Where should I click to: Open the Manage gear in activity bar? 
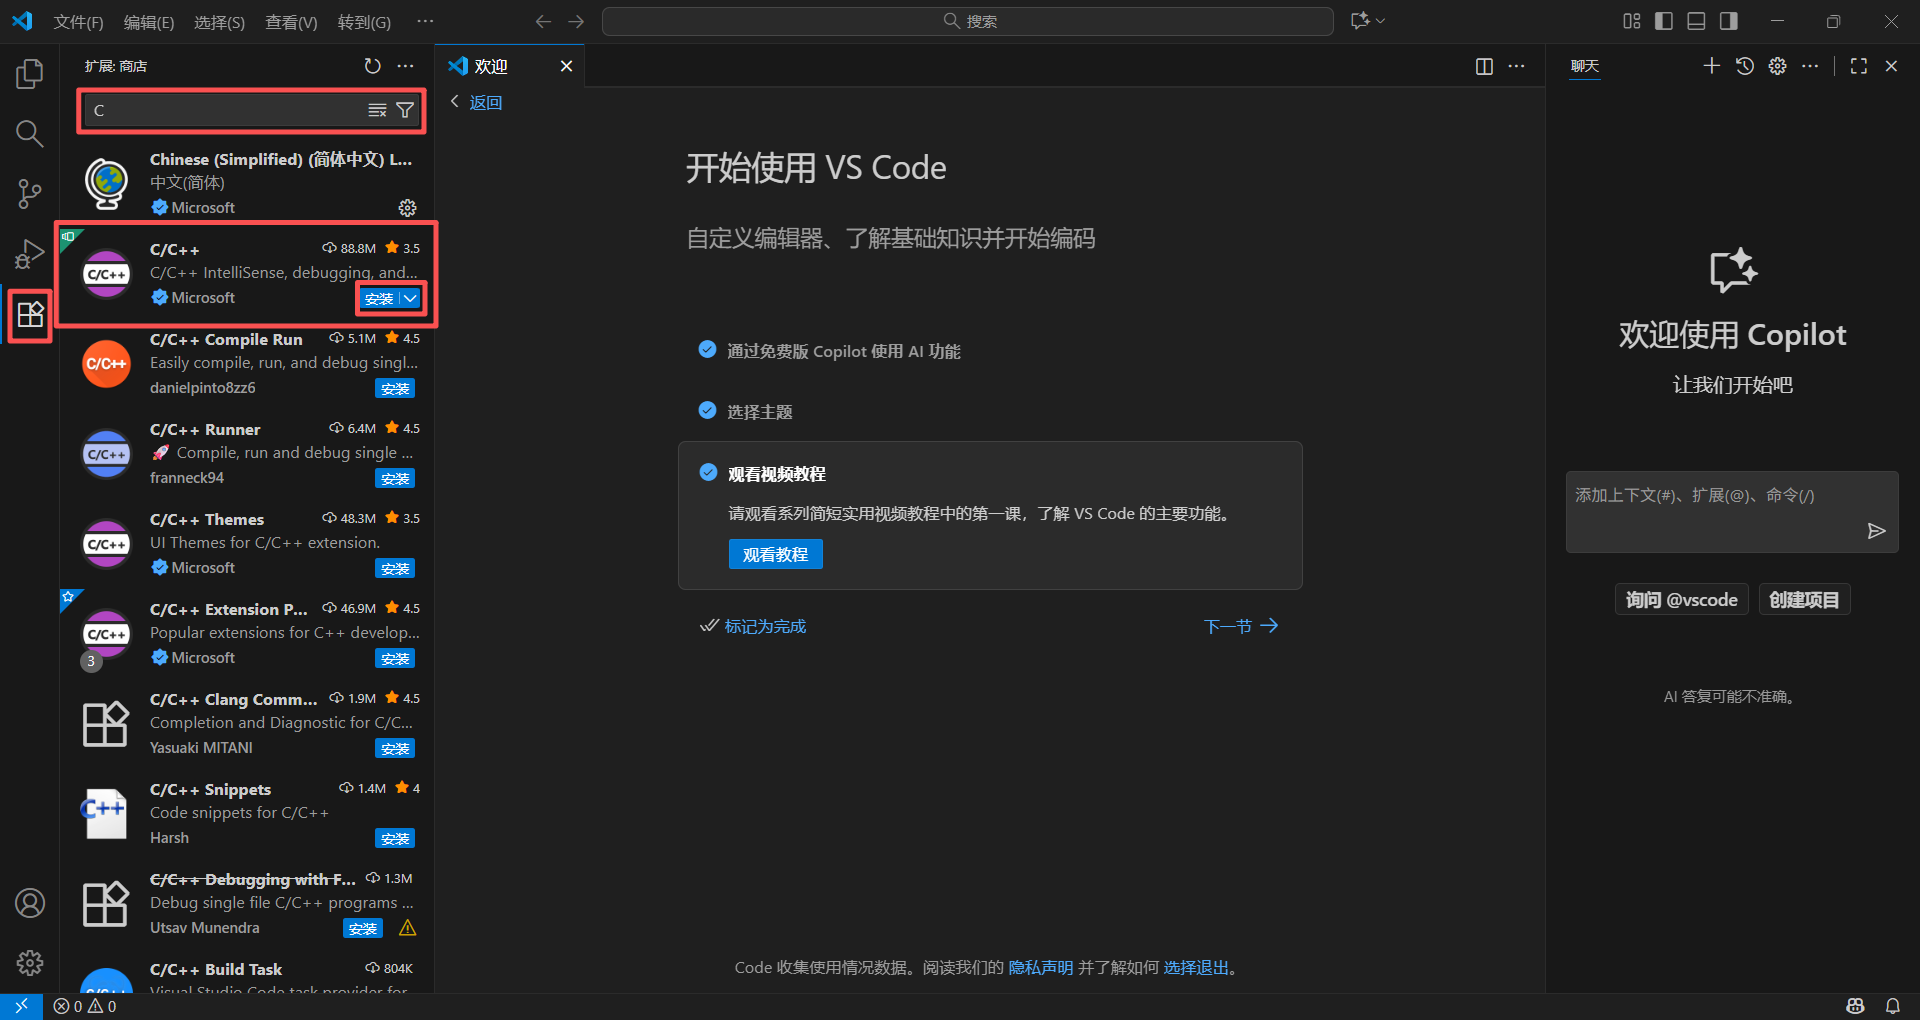[30, 963]
